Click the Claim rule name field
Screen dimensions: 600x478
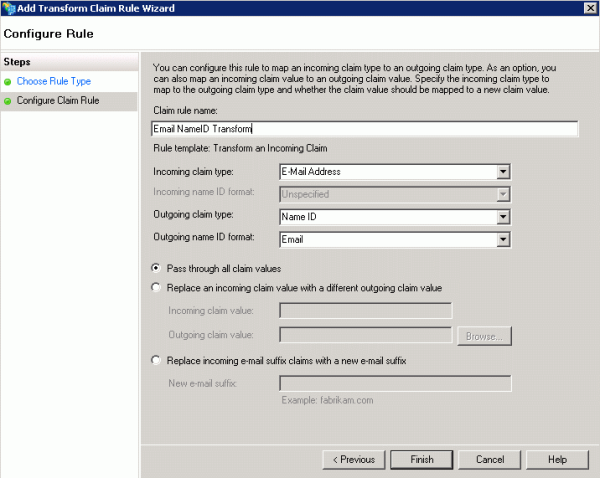[365, 129]
